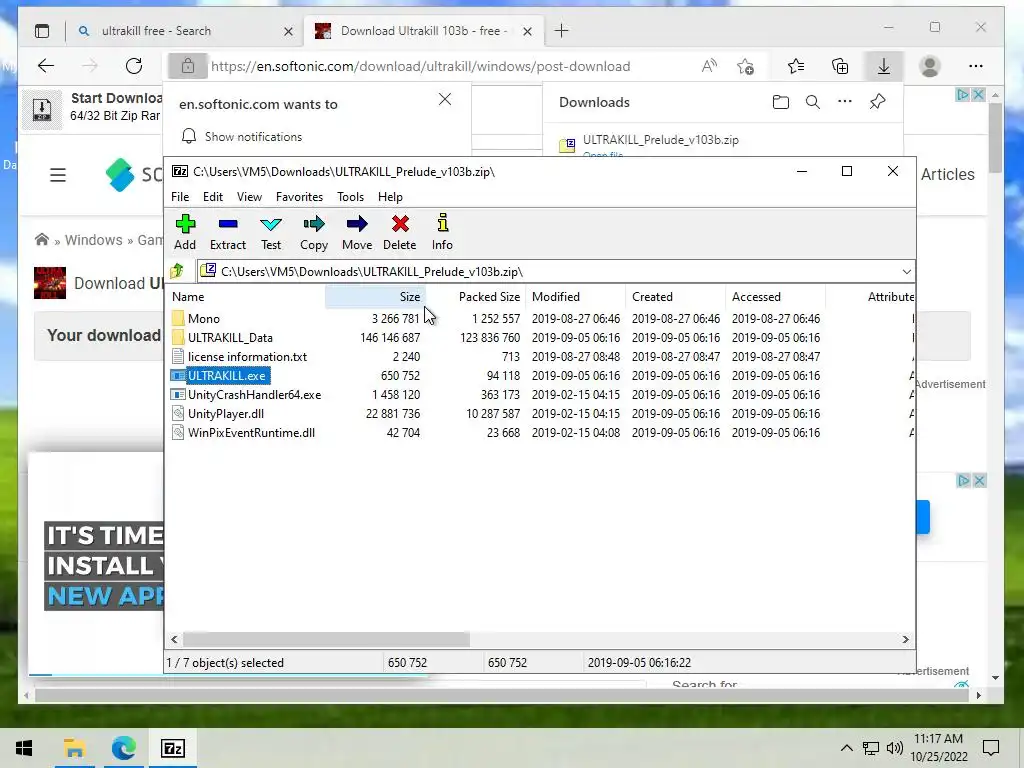Image resolution: width=1024 pixels, height=768 pixels.
Task: Select the UnityPlayer.dll file
Action: coord(226,413)
